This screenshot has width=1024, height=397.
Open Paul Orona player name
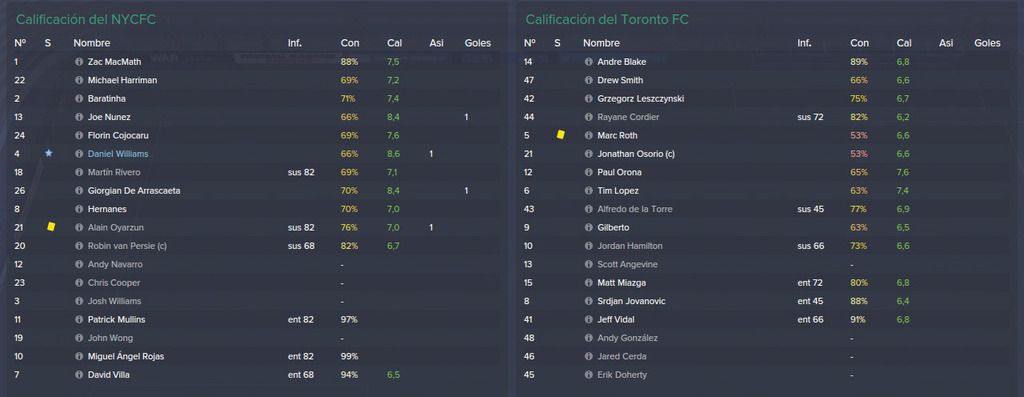619,172
